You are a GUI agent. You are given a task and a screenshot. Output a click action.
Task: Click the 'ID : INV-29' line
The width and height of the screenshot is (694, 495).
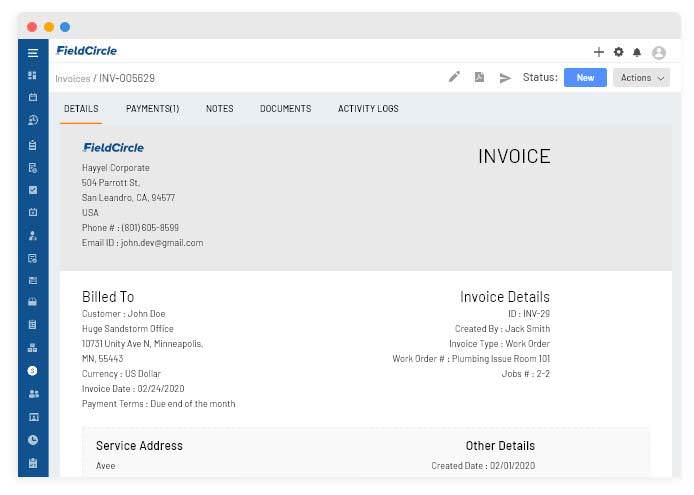click(529, 313)
